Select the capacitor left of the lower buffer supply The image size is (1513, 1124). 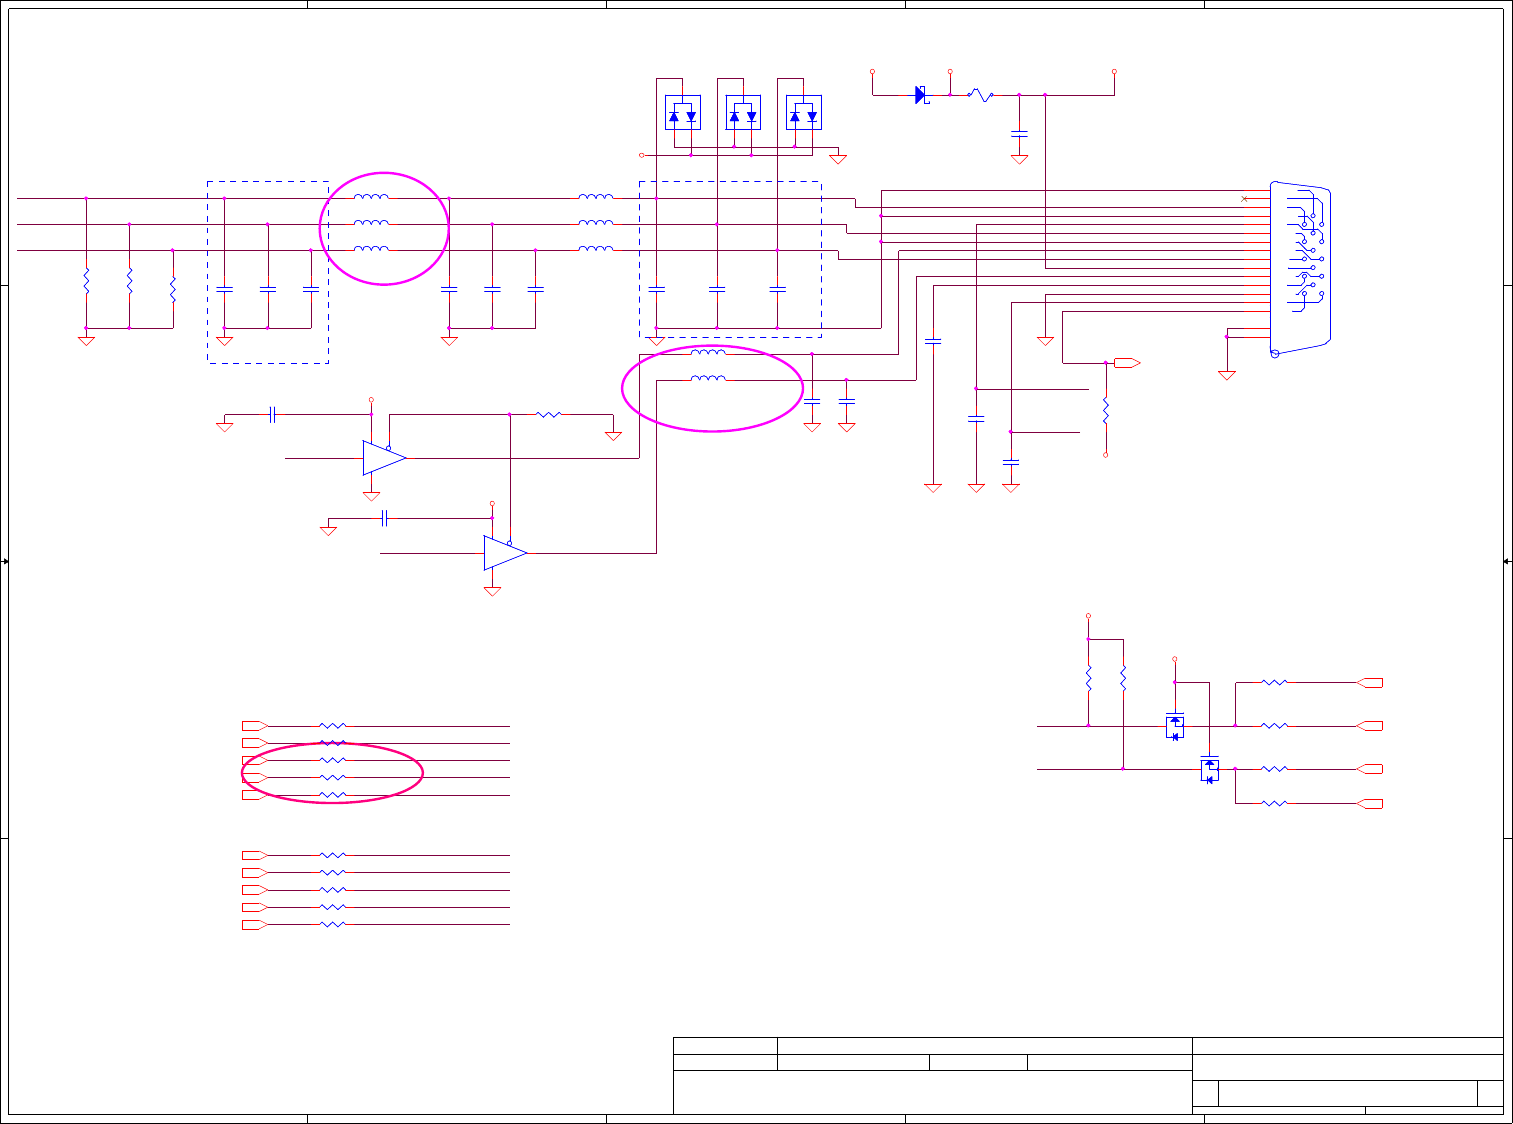point(385,518)
